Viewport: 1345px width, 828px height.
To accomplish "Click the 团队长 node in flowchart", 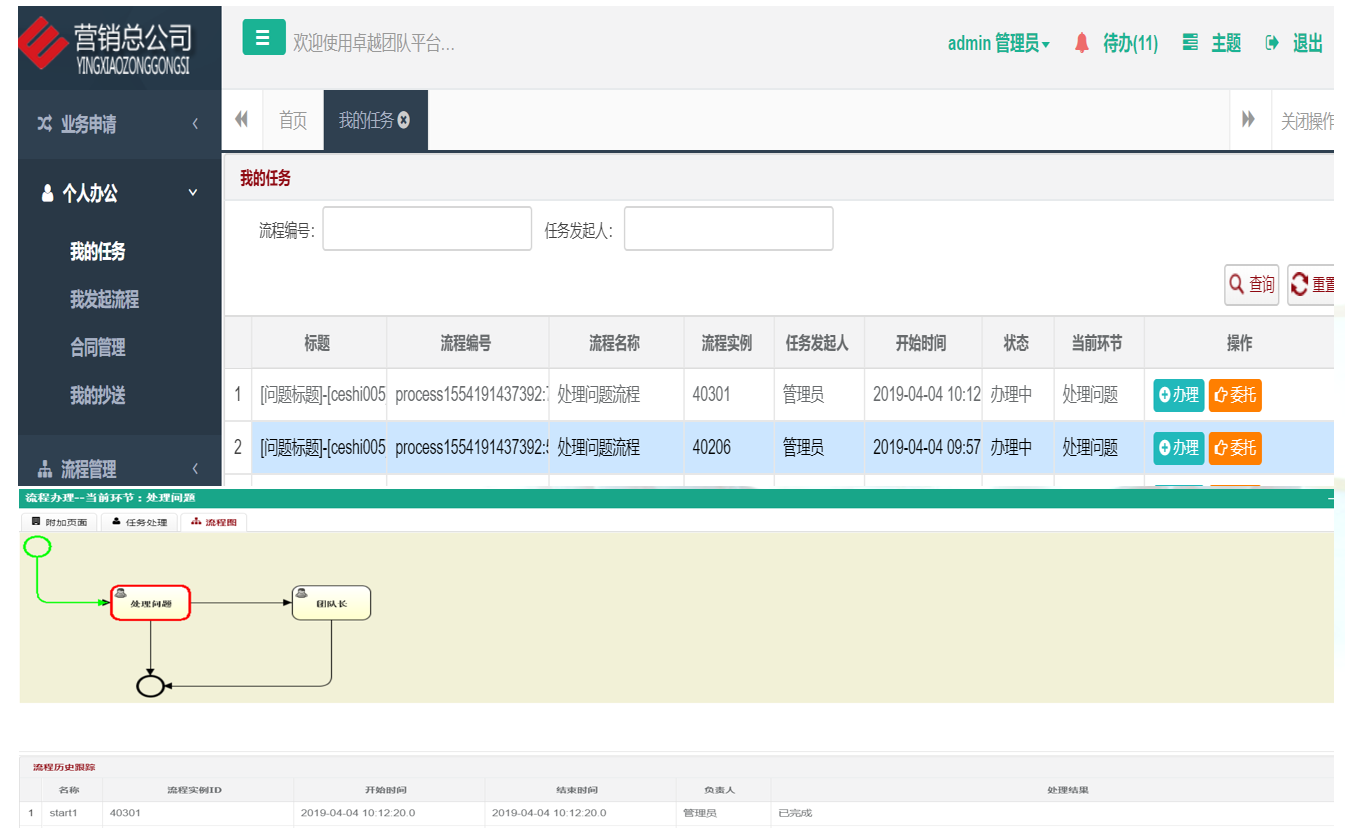I will coord(331,603).
